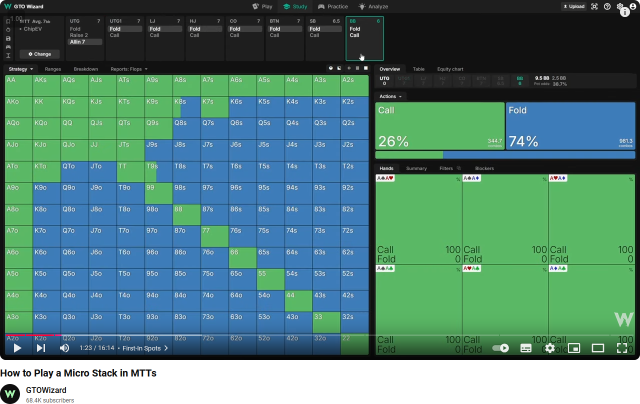
Task: Click the A5o cell in the matrix
Action: point(19,279)
